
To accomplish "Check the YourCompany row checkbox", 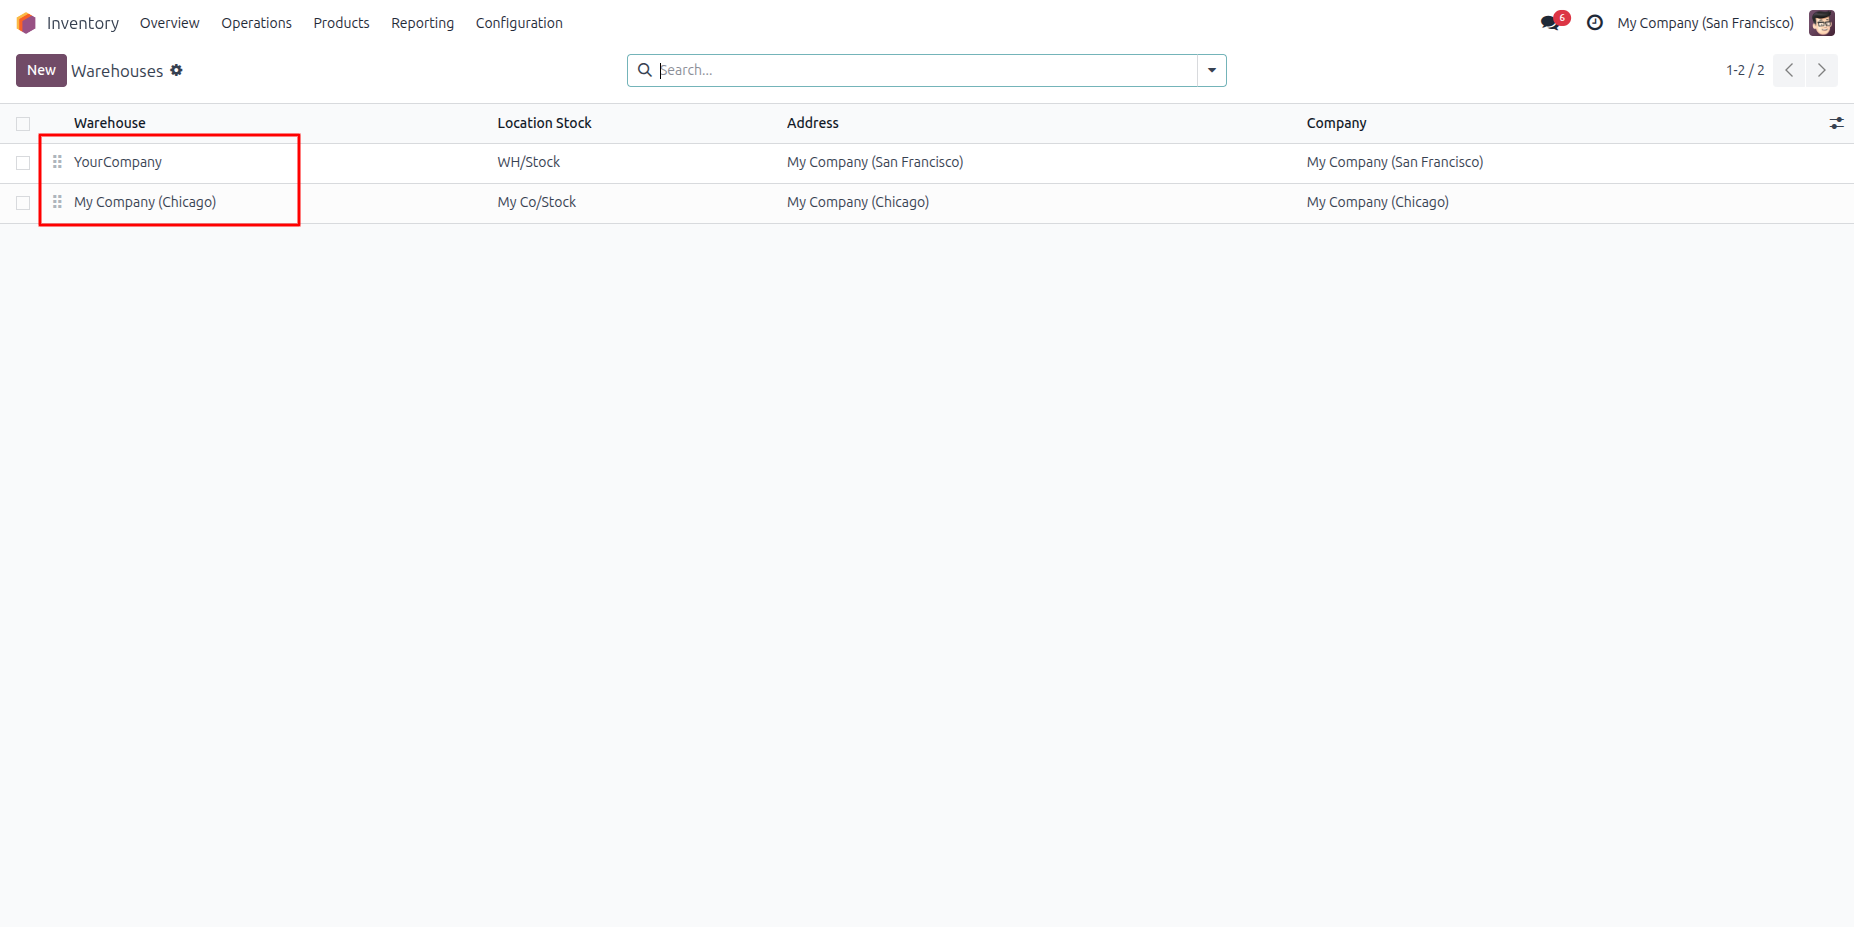I will click(23, 163).
